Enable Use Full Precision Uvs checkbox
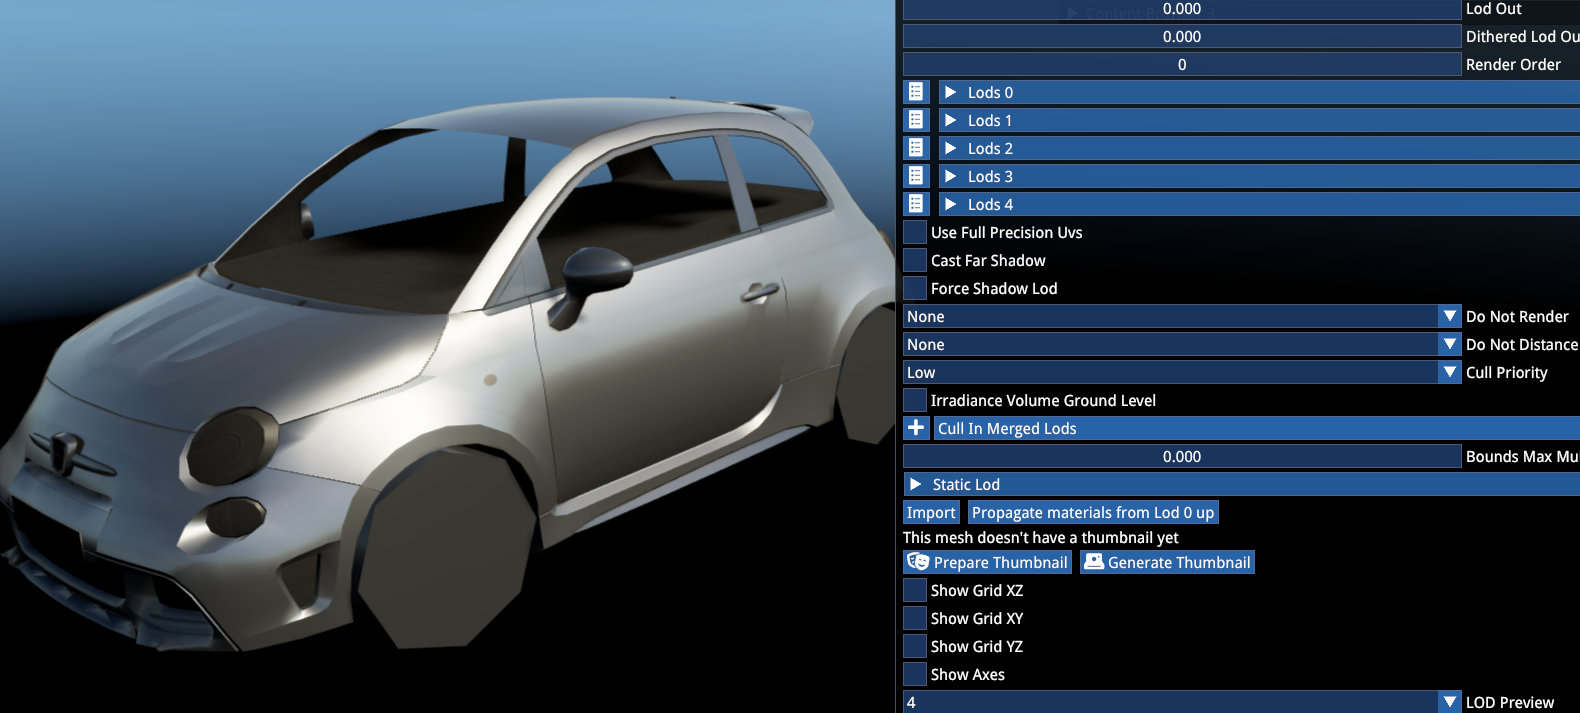The width and height of the screenshot is (1580, 713). [915, 232]
